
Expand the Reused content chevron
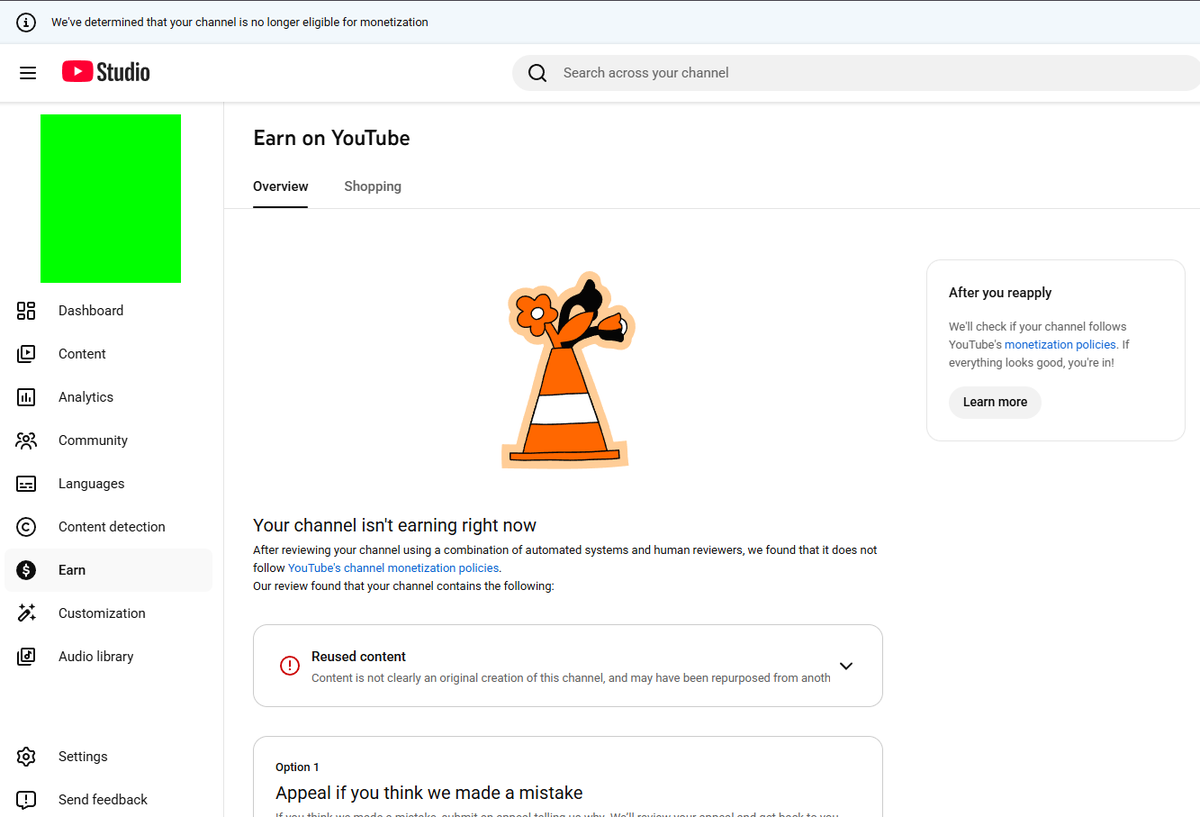click(x=846, y=666)
